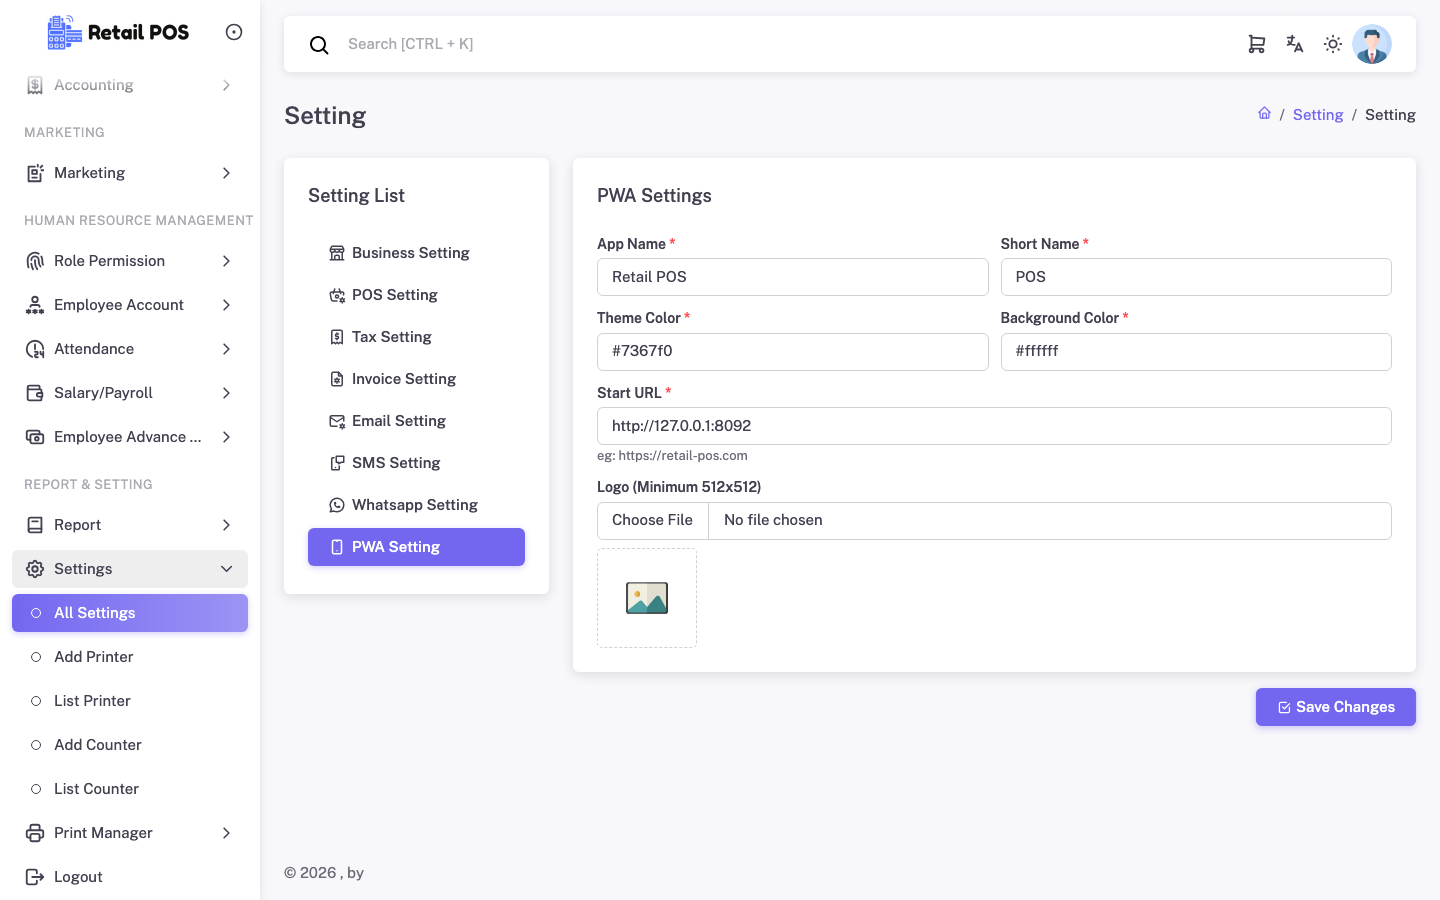Expand the Attendance chevron
The height and width of the screenshot is (900, 1440).
point(227,349)
